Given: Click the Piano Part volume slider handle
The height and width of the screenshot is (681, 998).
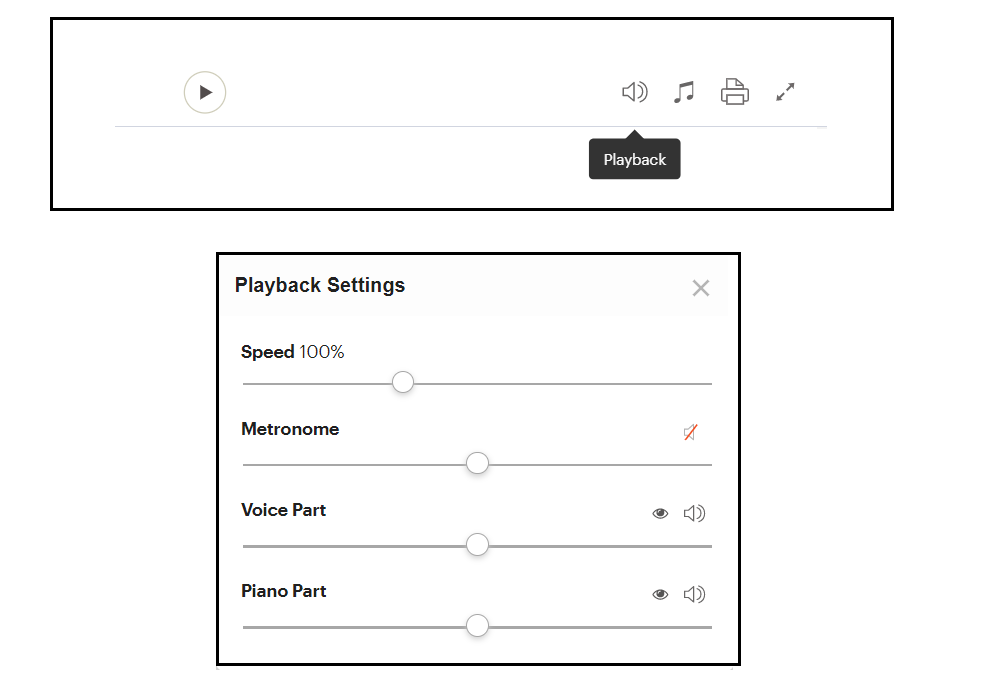Looking at the screenshot, I should (x=477, y=626).
